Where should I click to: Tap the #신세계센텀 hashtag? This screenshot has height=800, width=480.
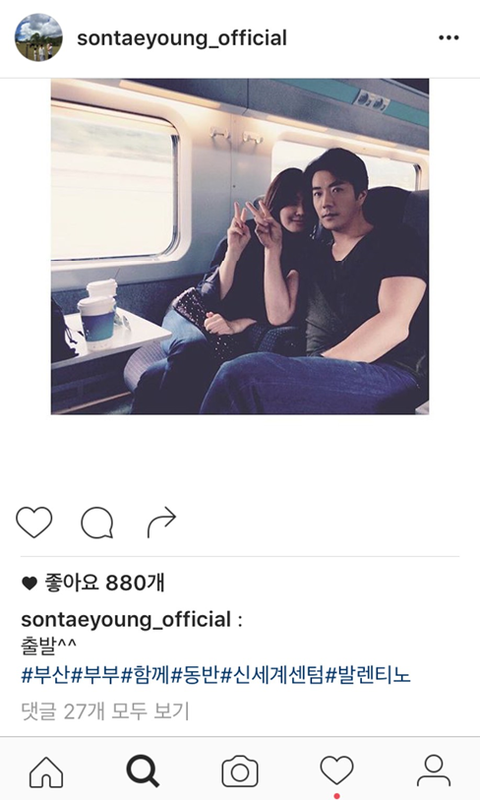pos(272,676)
